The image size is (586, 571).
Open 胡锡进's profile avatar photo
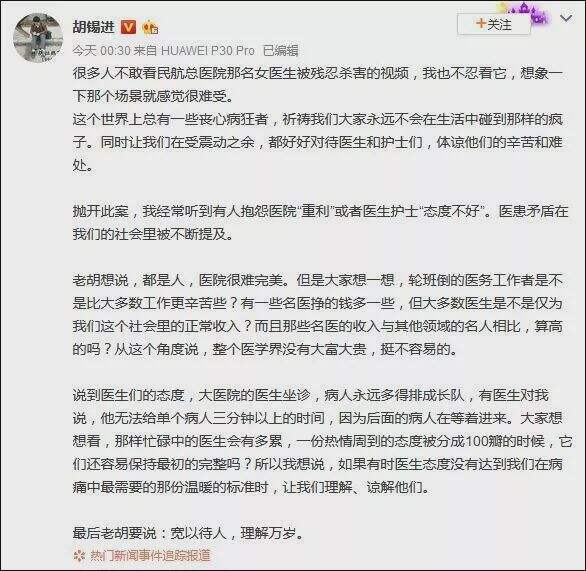pos(38,38)
